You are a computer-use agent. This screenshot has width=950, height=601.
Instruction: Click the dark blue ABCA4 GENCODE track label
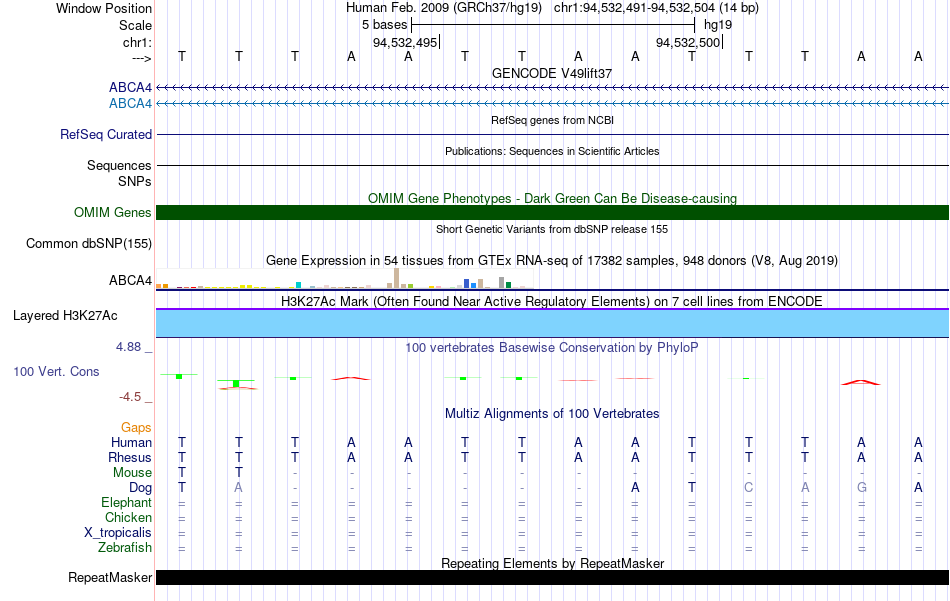tap(130, 87)
